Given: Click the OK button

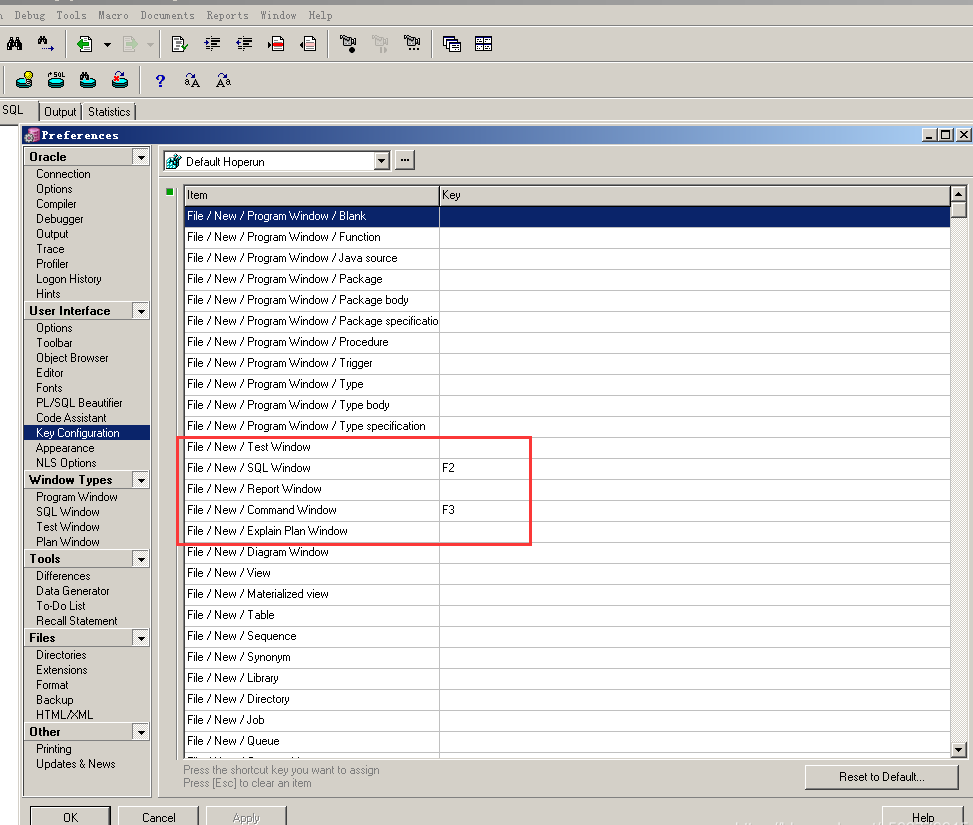Looking at the screenshot, I should [70, 817].
